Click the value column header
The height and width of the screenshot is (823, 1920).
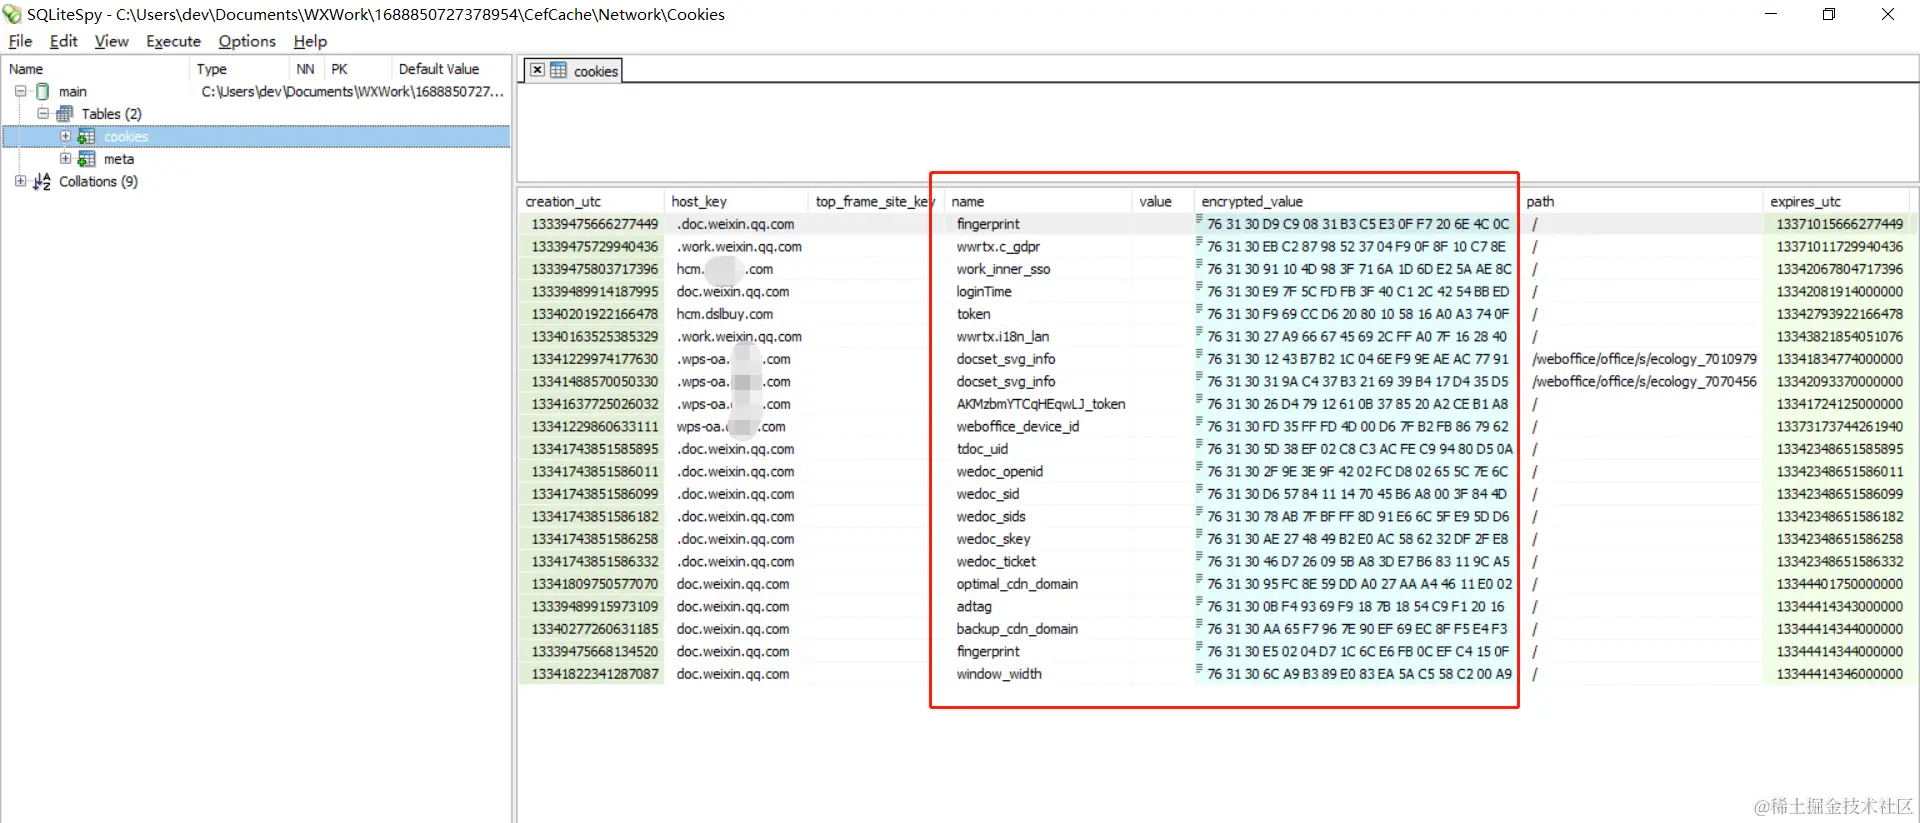click(x=1163, y=201)
